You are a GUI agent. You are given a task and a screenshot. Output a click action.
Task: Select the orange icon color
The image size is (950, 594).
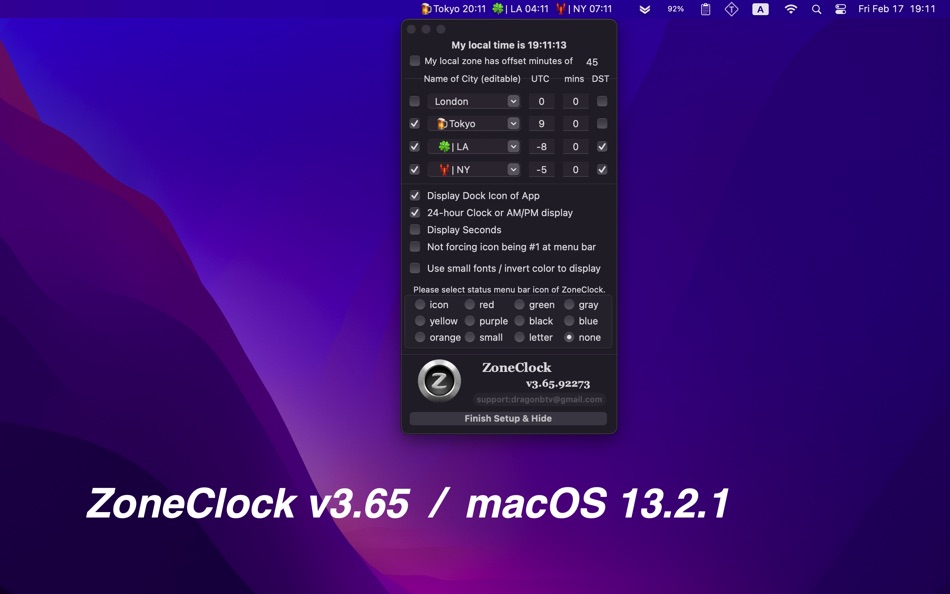click(x=420, y=338)
